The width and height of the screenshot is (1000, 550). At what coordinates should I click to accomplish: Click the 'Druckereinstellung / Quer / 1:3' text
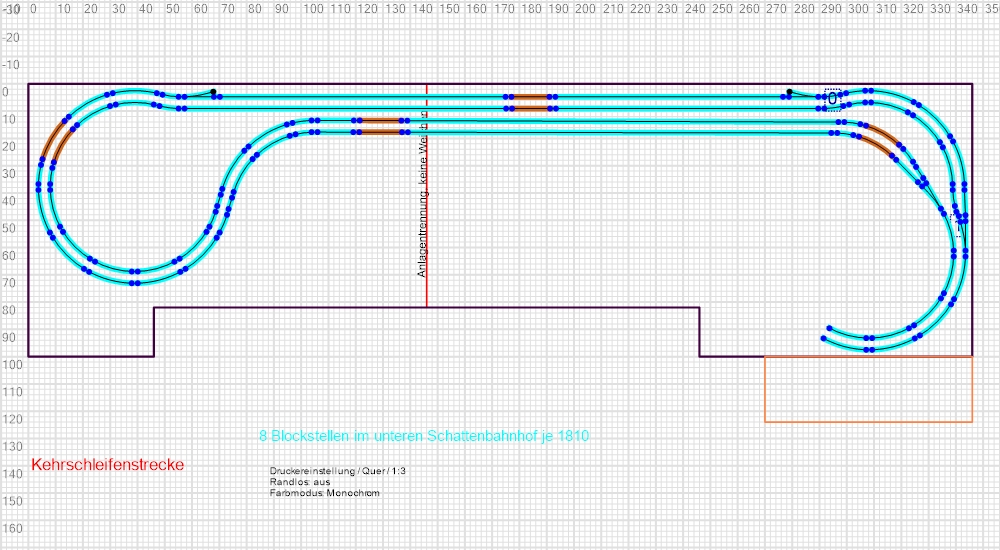(x=335, y=470)
